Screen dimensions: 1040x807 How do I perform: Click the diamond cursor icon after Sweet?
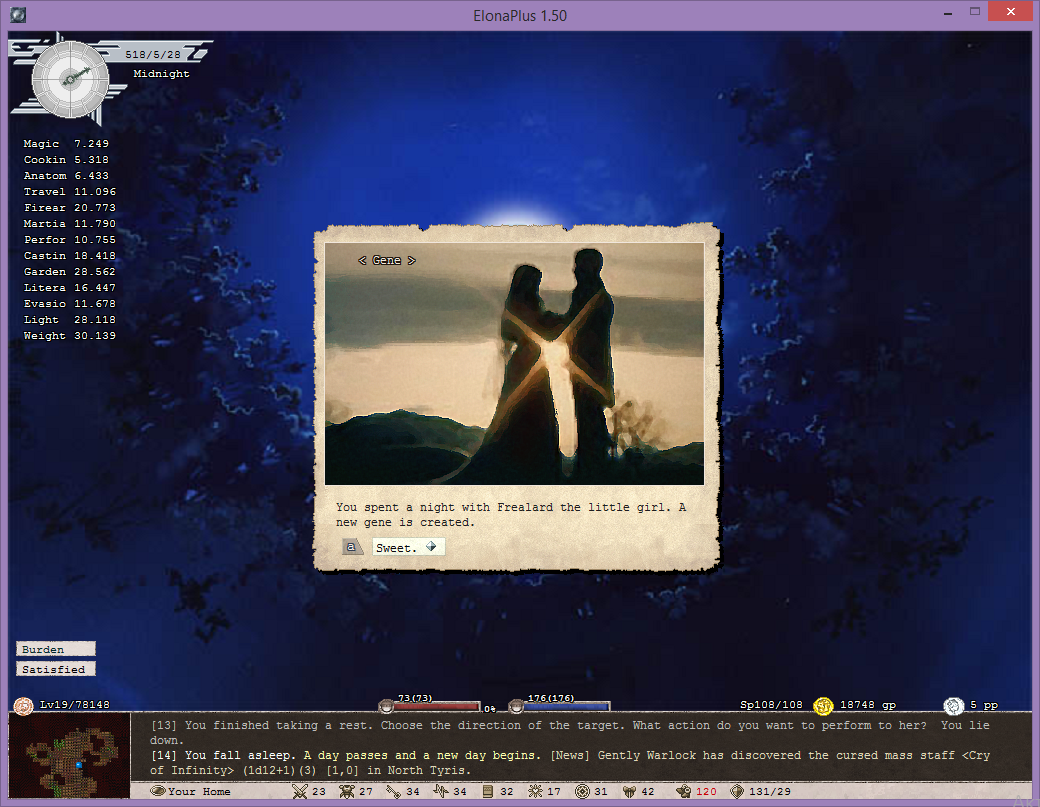[x=431, y=546]
